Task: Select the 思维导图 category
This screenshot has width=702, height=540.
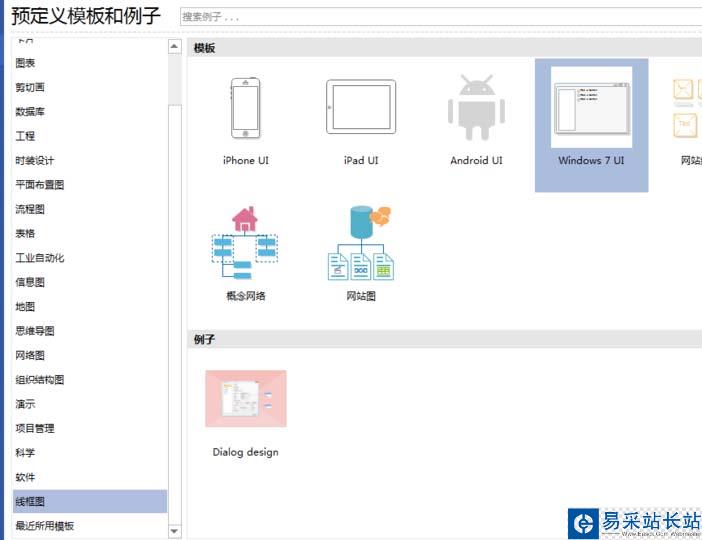Action: point(90,331)
